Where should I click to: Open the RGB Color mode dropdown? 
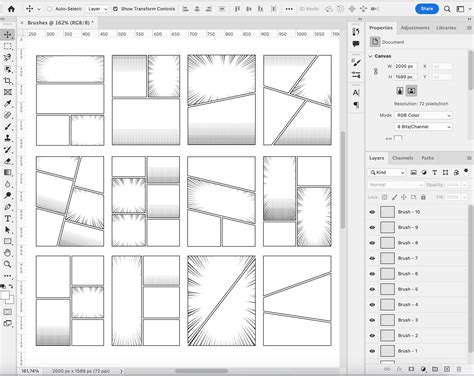[x=423, y=115]
